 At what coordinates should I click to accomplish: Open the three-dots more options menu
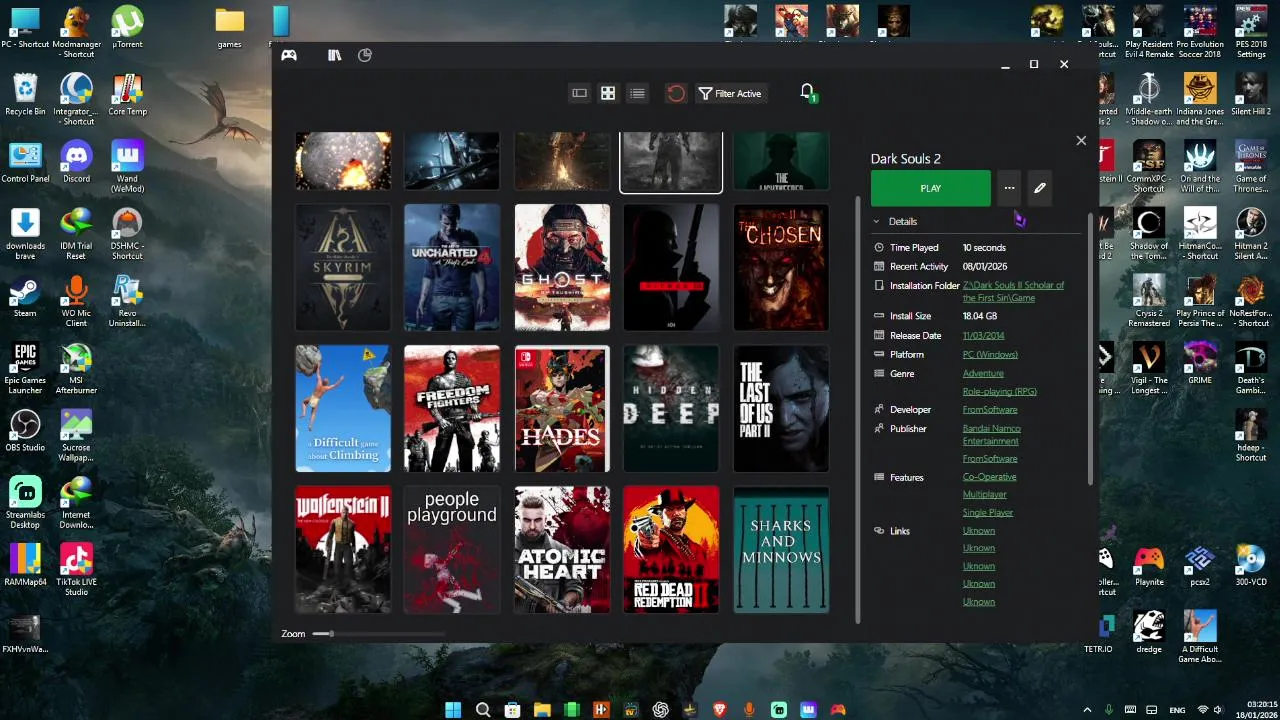coord(1009,188)
